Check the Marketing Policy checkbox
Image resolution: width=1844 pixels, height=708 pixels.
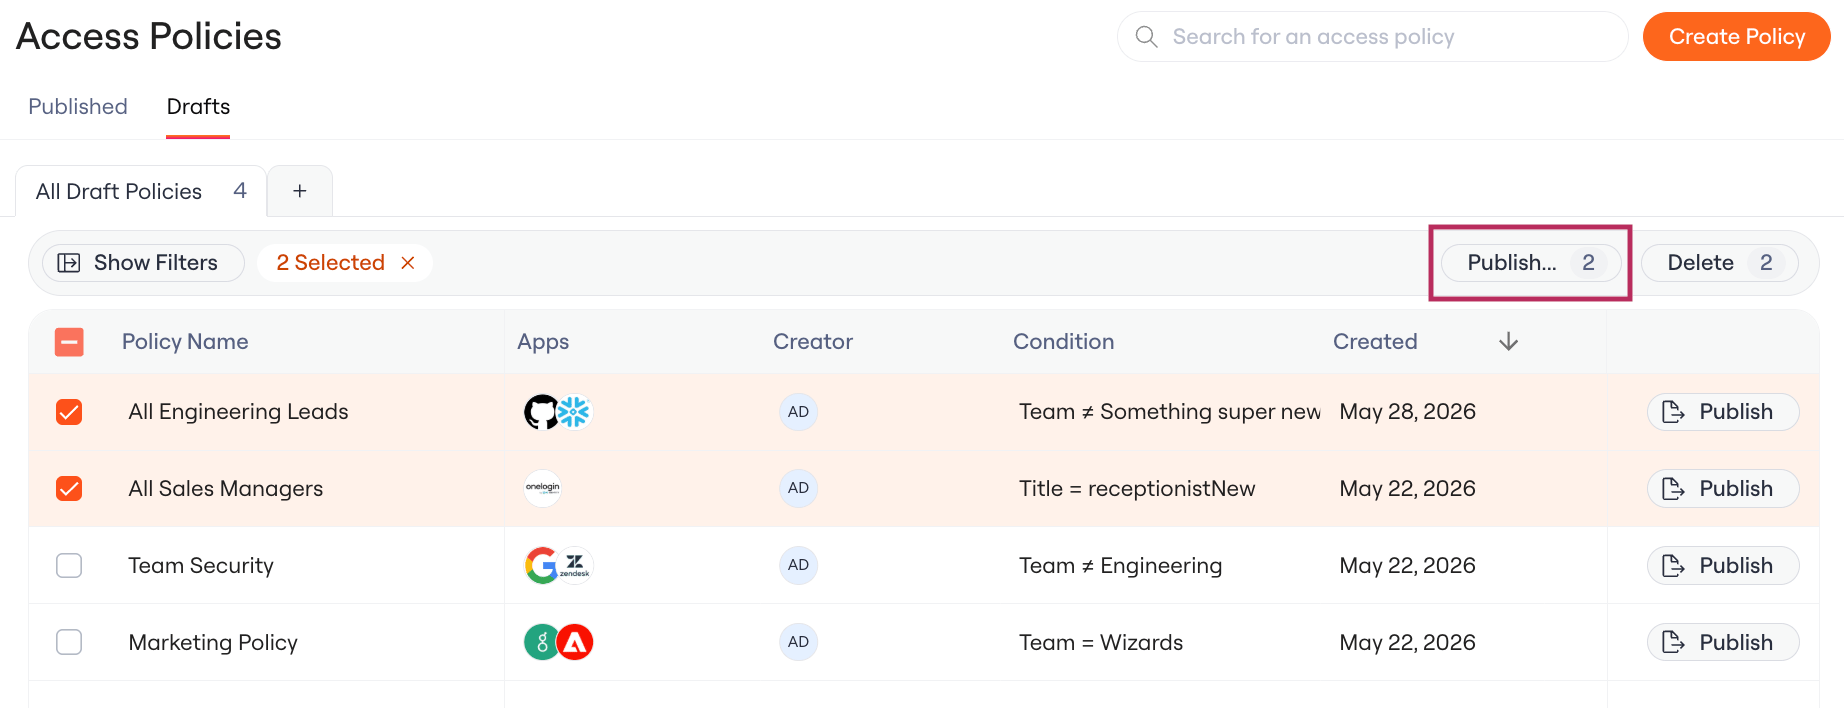point(69,642)
